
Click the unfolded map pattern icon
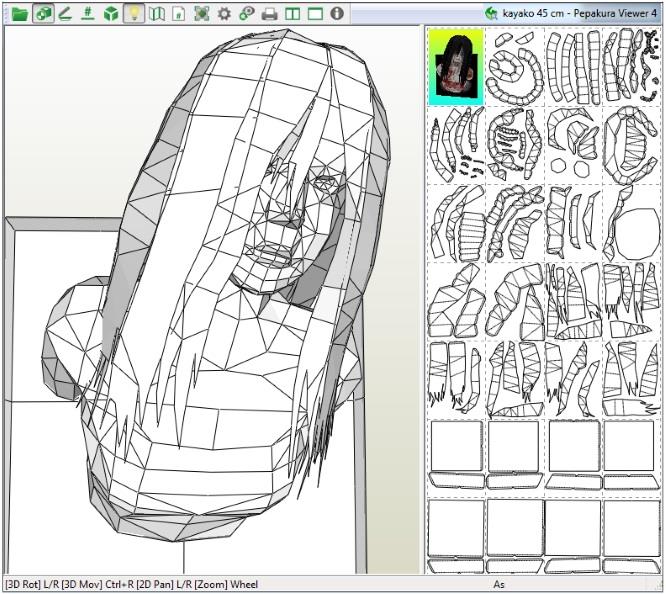[157, 14]
